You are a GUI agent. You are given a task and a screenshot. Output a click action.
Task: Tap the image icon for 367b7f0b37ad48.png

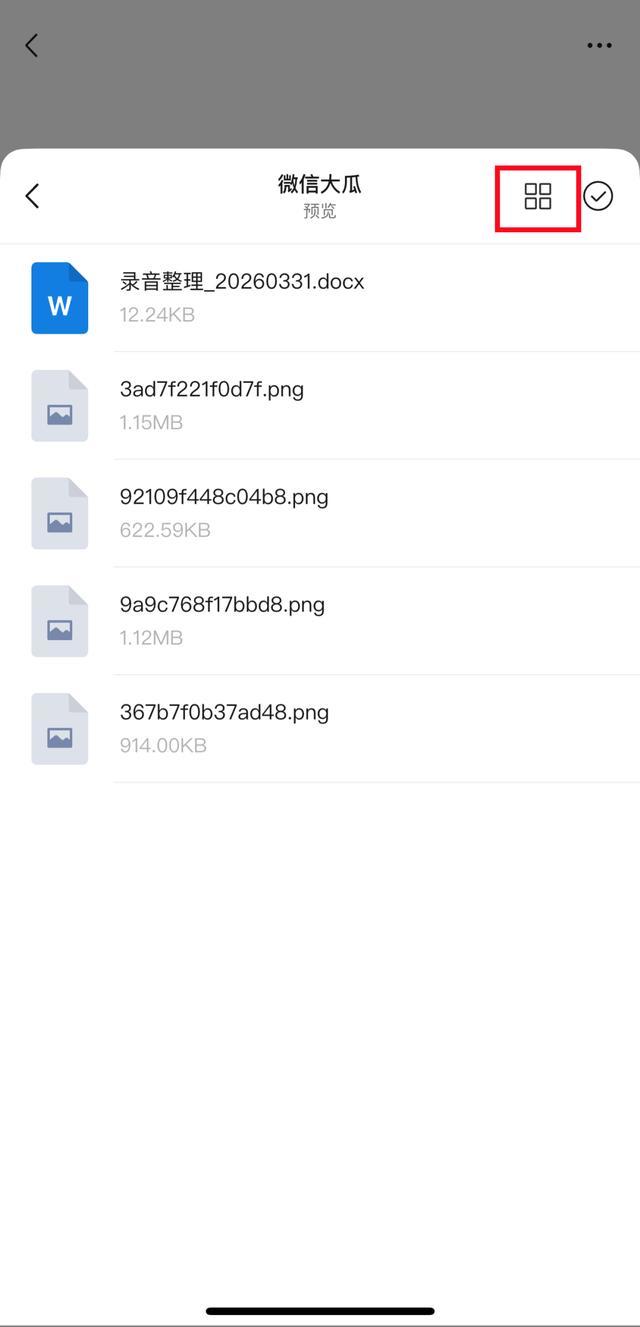pos(60,730)
